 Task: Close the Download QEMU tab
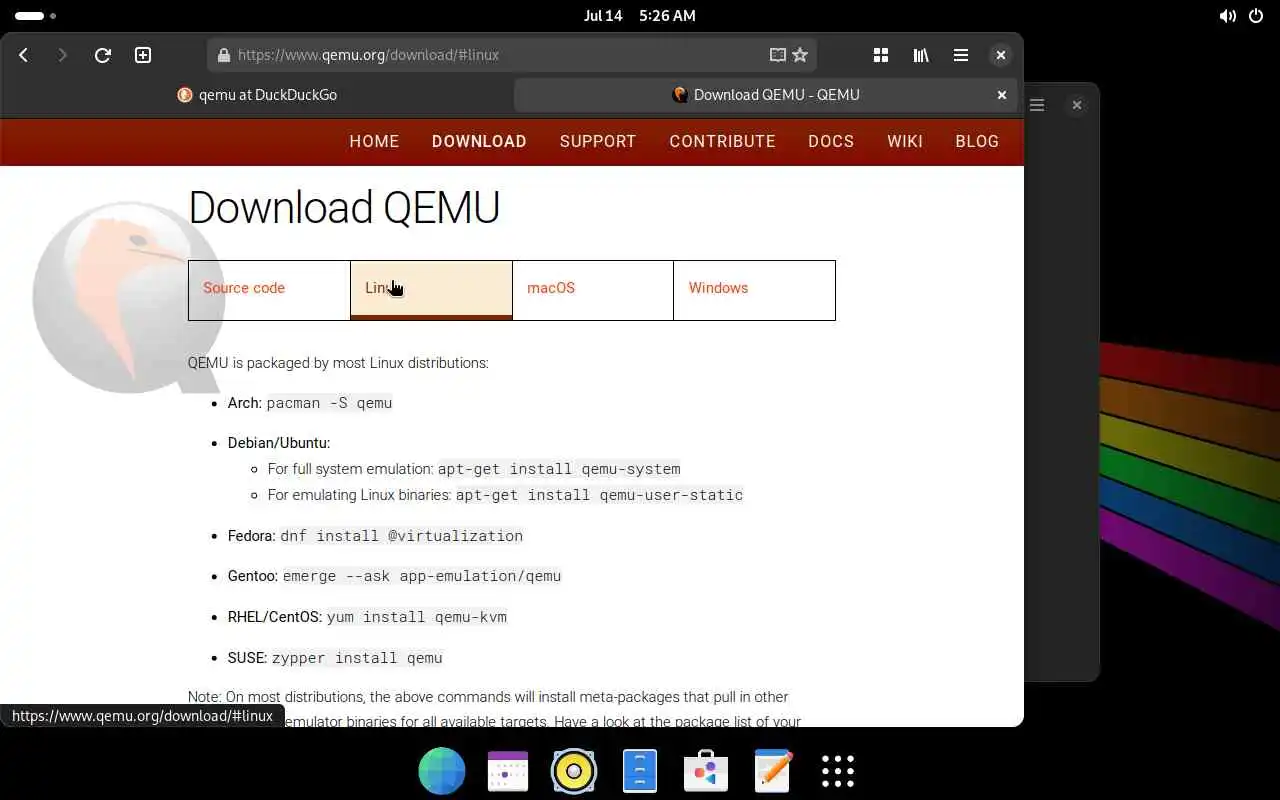1002,95
